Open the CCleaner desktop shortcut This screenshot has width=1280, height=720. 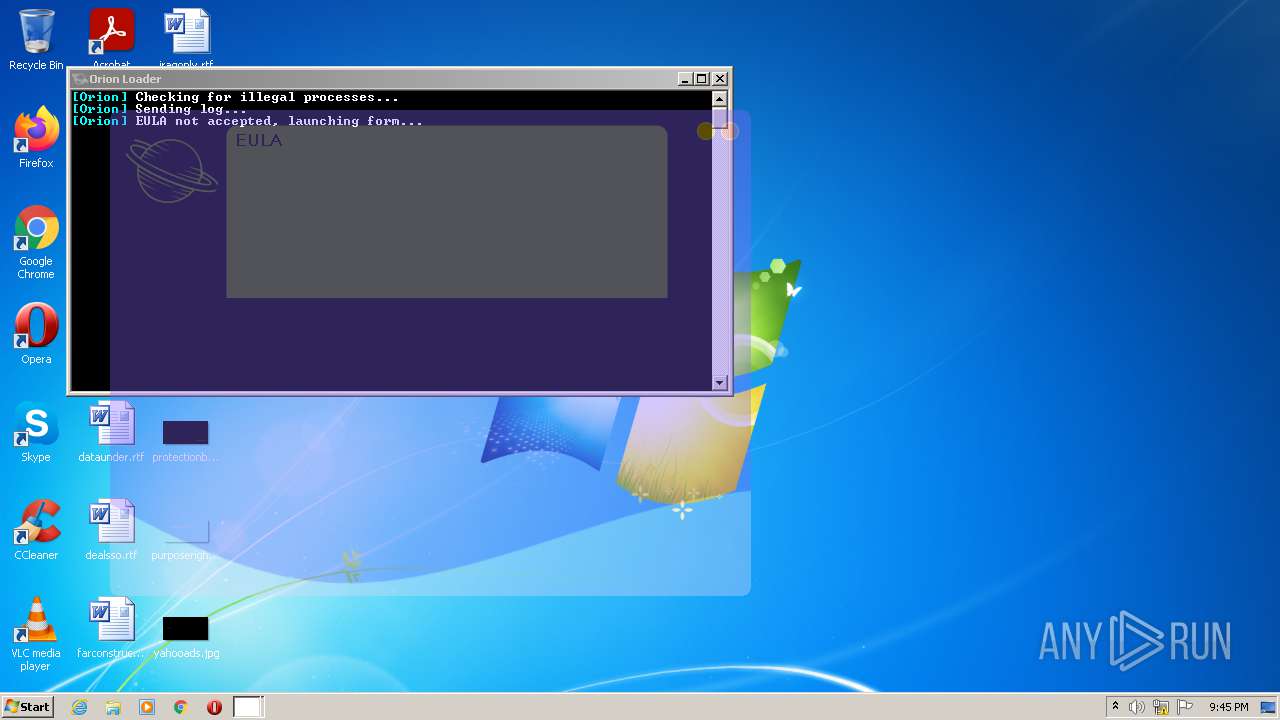tap(36, 530)
